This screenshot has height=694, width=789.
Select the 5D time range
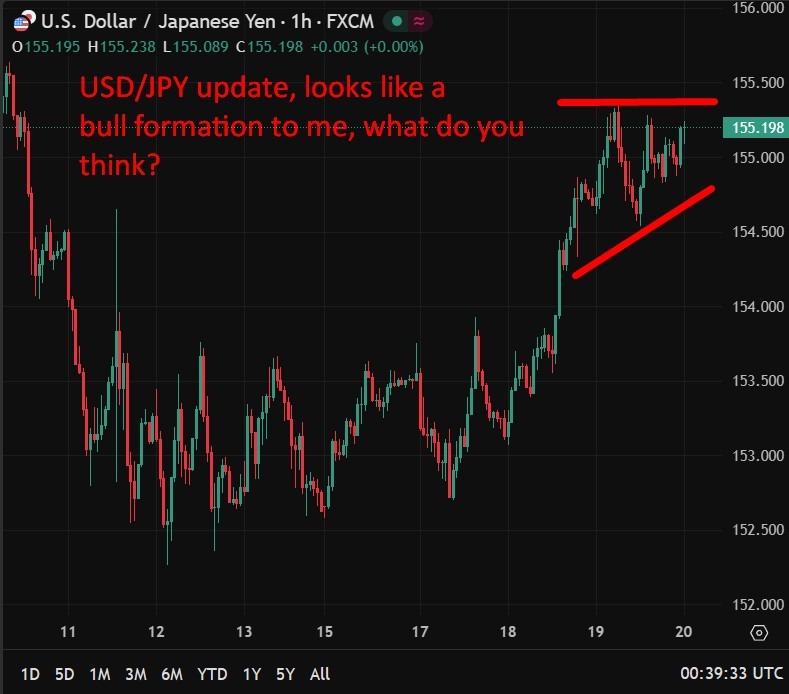click(x=65, y=674)
